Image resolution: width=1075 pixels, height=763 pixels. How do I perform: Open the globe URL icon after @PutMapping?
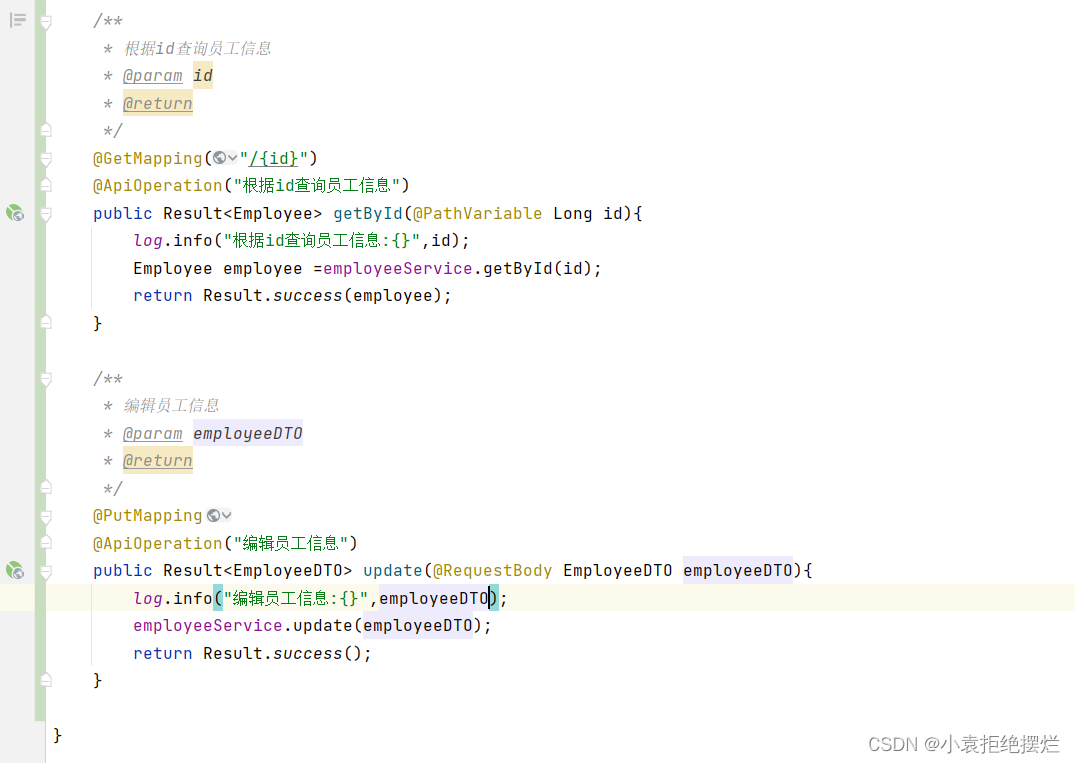tap(214, 515)
